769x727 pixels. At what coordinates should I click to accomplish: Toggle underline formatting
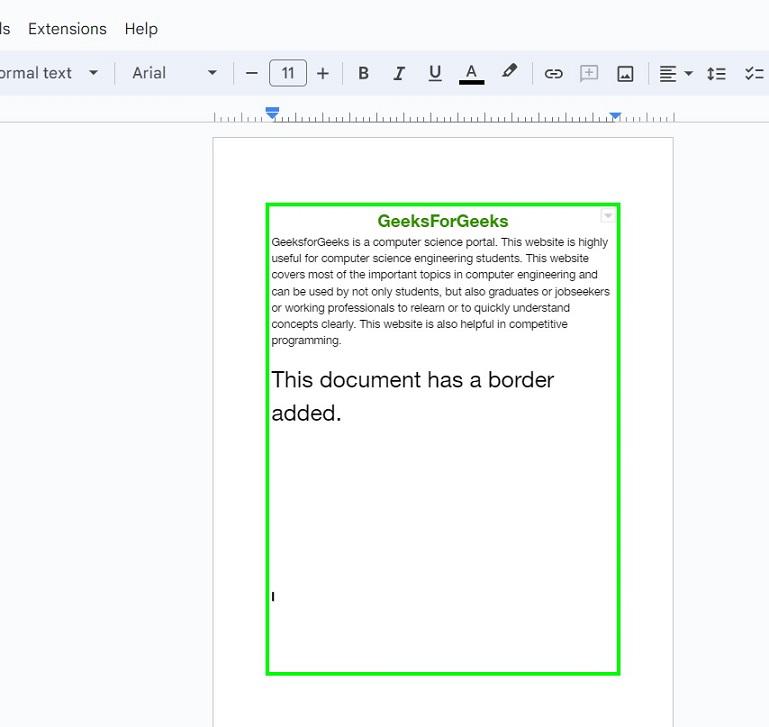(434, 73)
